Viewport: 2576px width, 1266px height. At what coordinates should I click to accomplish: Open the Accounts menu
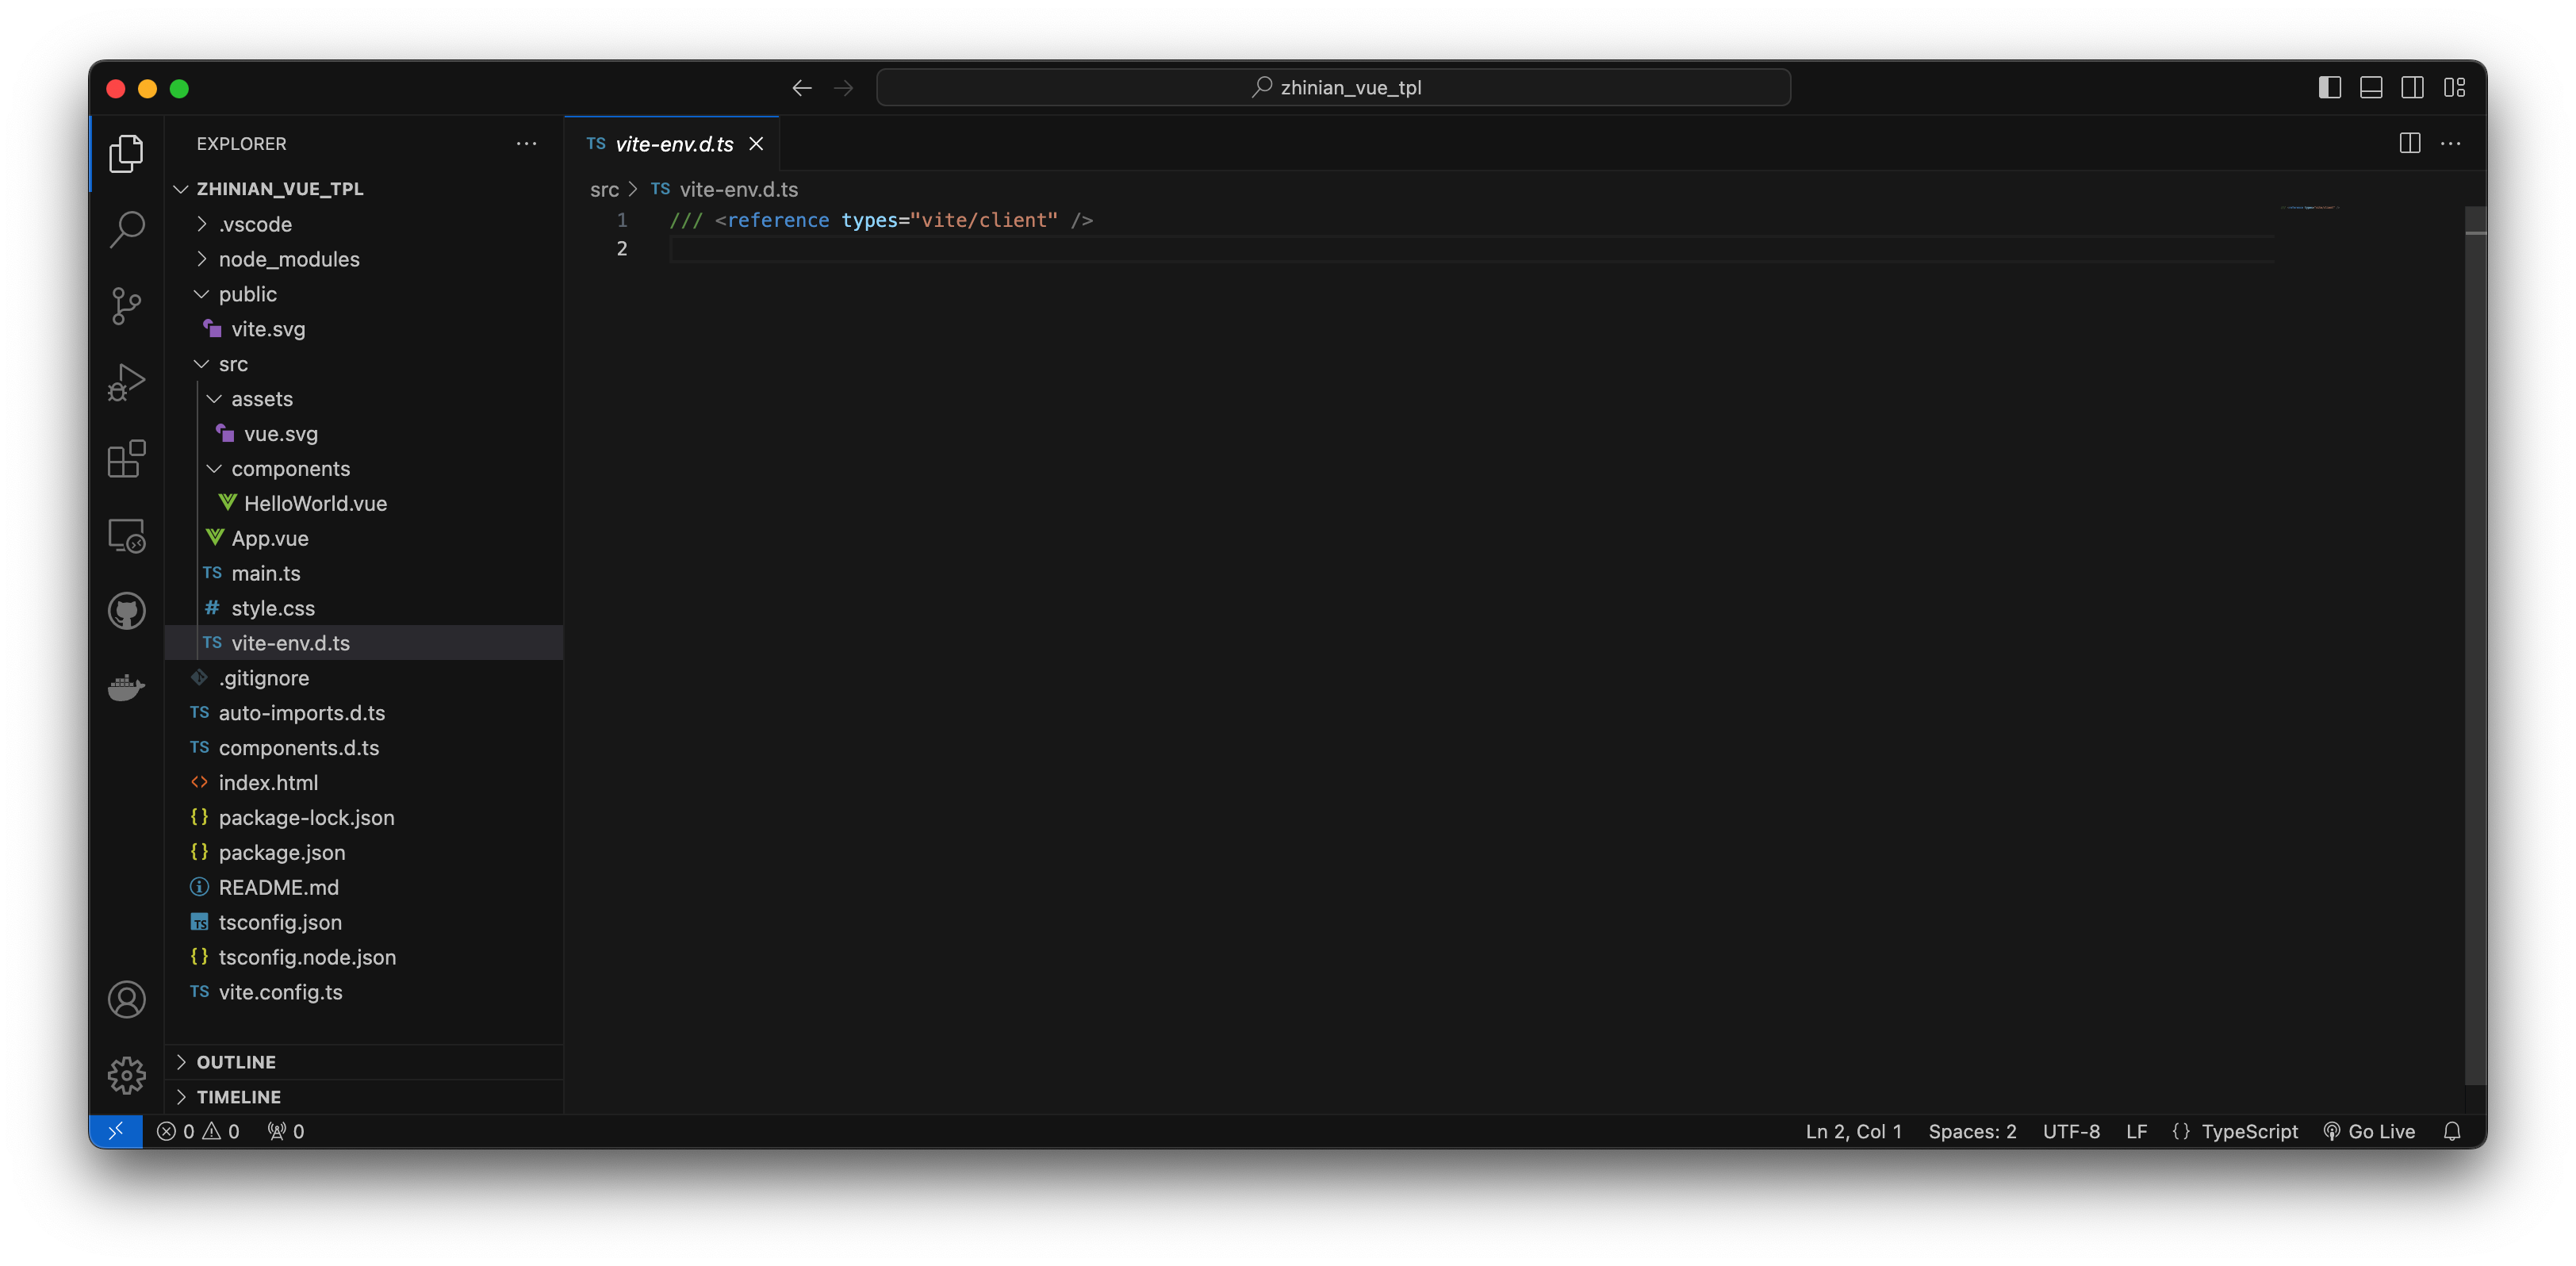(126, 999)
